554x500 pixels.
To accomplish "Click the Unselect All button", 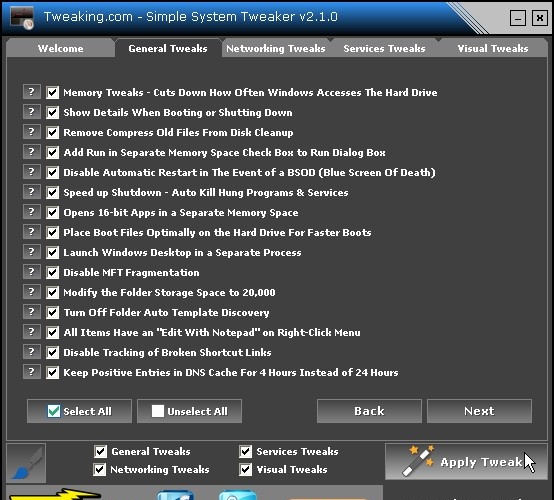I will tap(189, 411).
